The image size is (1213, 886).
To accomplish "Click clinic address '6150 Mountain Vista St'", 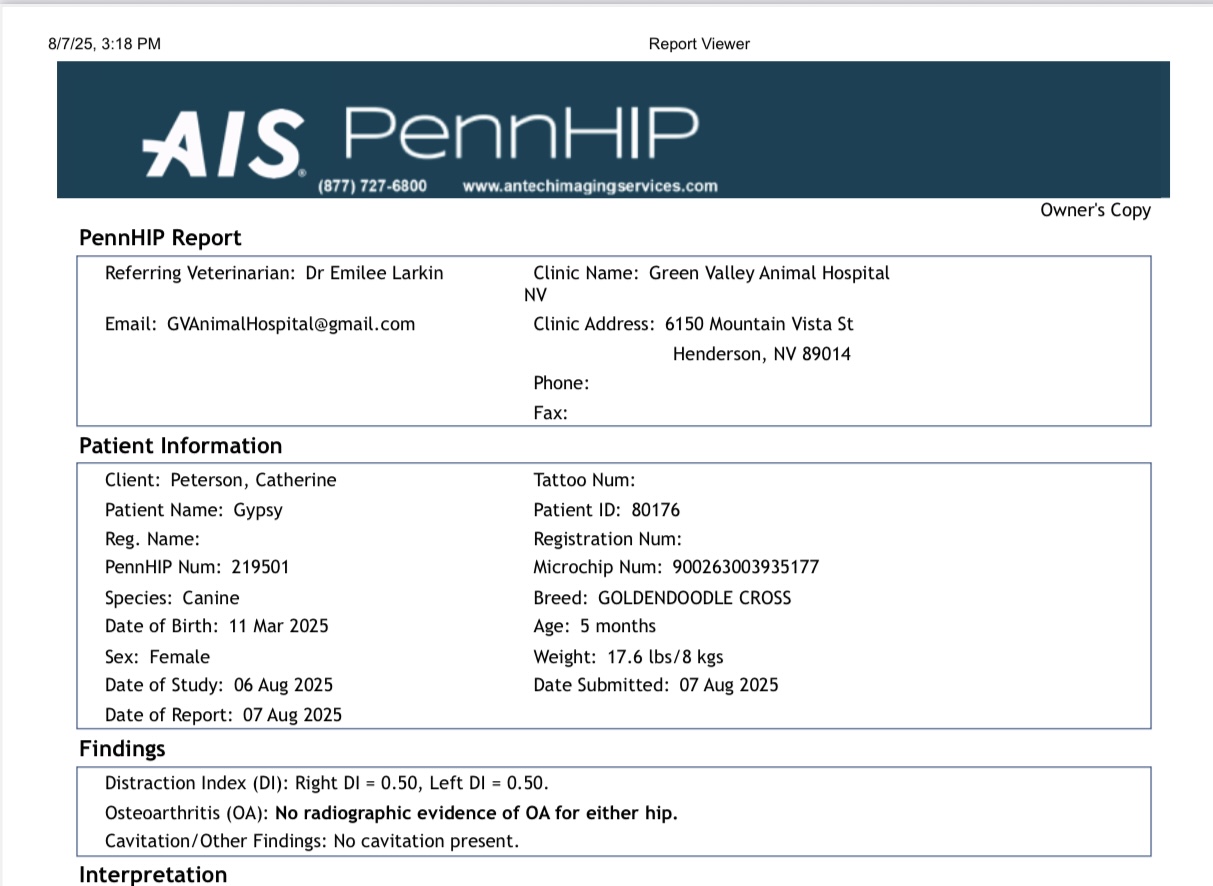I will point(759,324).
